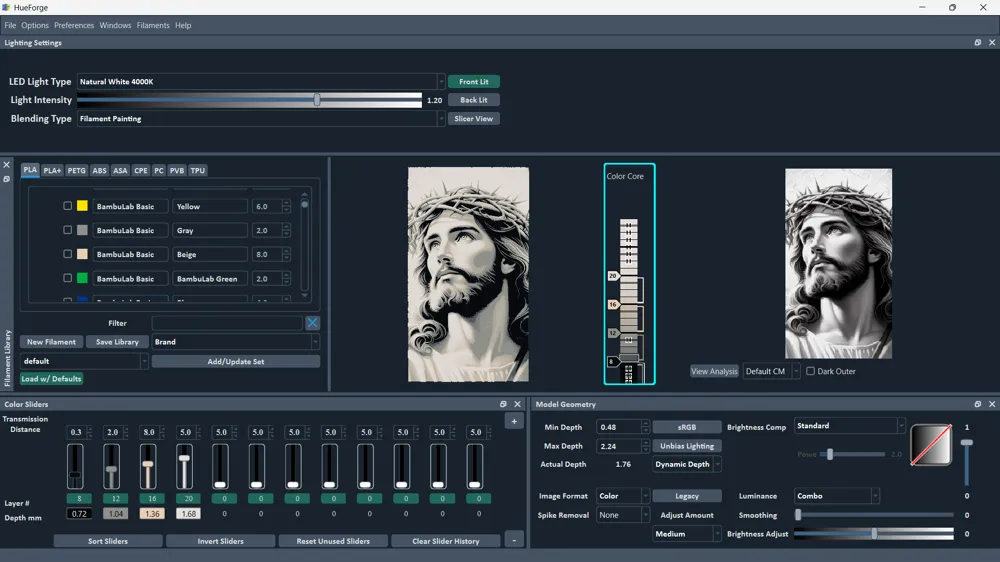Open the File menu
The image size is (1000, 562).
pyautogui.click(x=10, y=26)
